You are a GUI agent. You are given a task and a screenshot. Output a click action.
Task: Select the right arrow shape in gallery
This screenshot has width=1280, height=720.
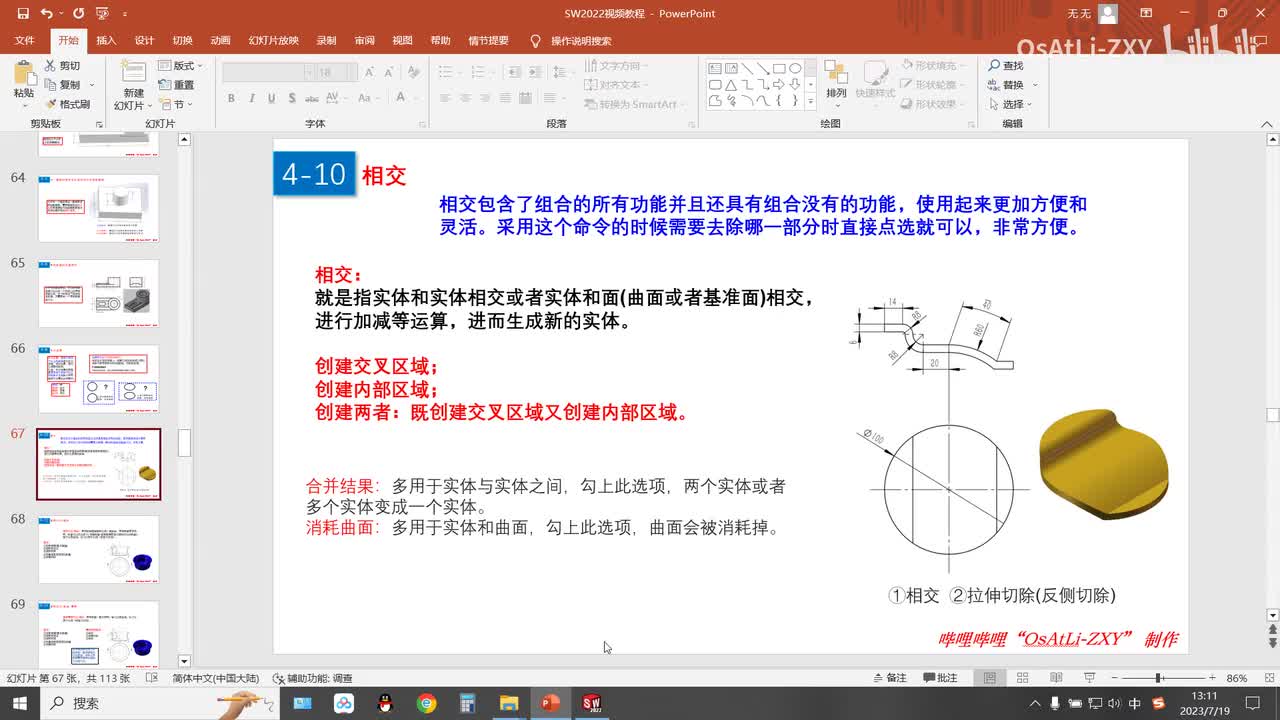click(779, 85)
